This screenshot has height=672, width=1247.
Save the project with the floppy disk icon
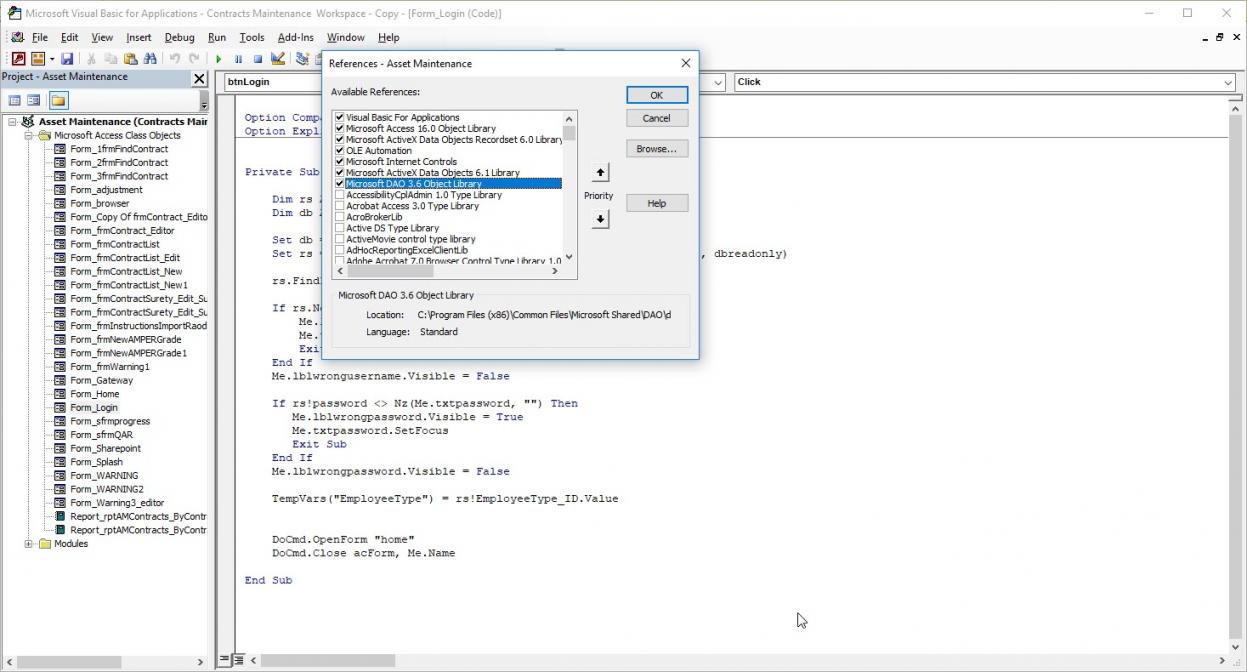tap(67, 59)
